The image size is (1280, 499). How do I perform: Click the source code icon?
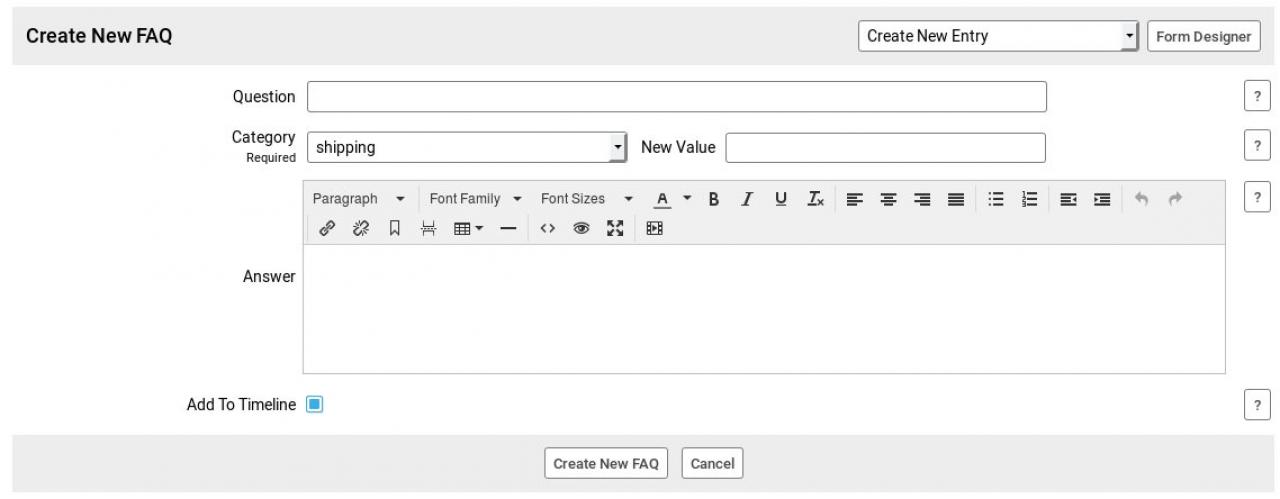(x=547, y=228)
